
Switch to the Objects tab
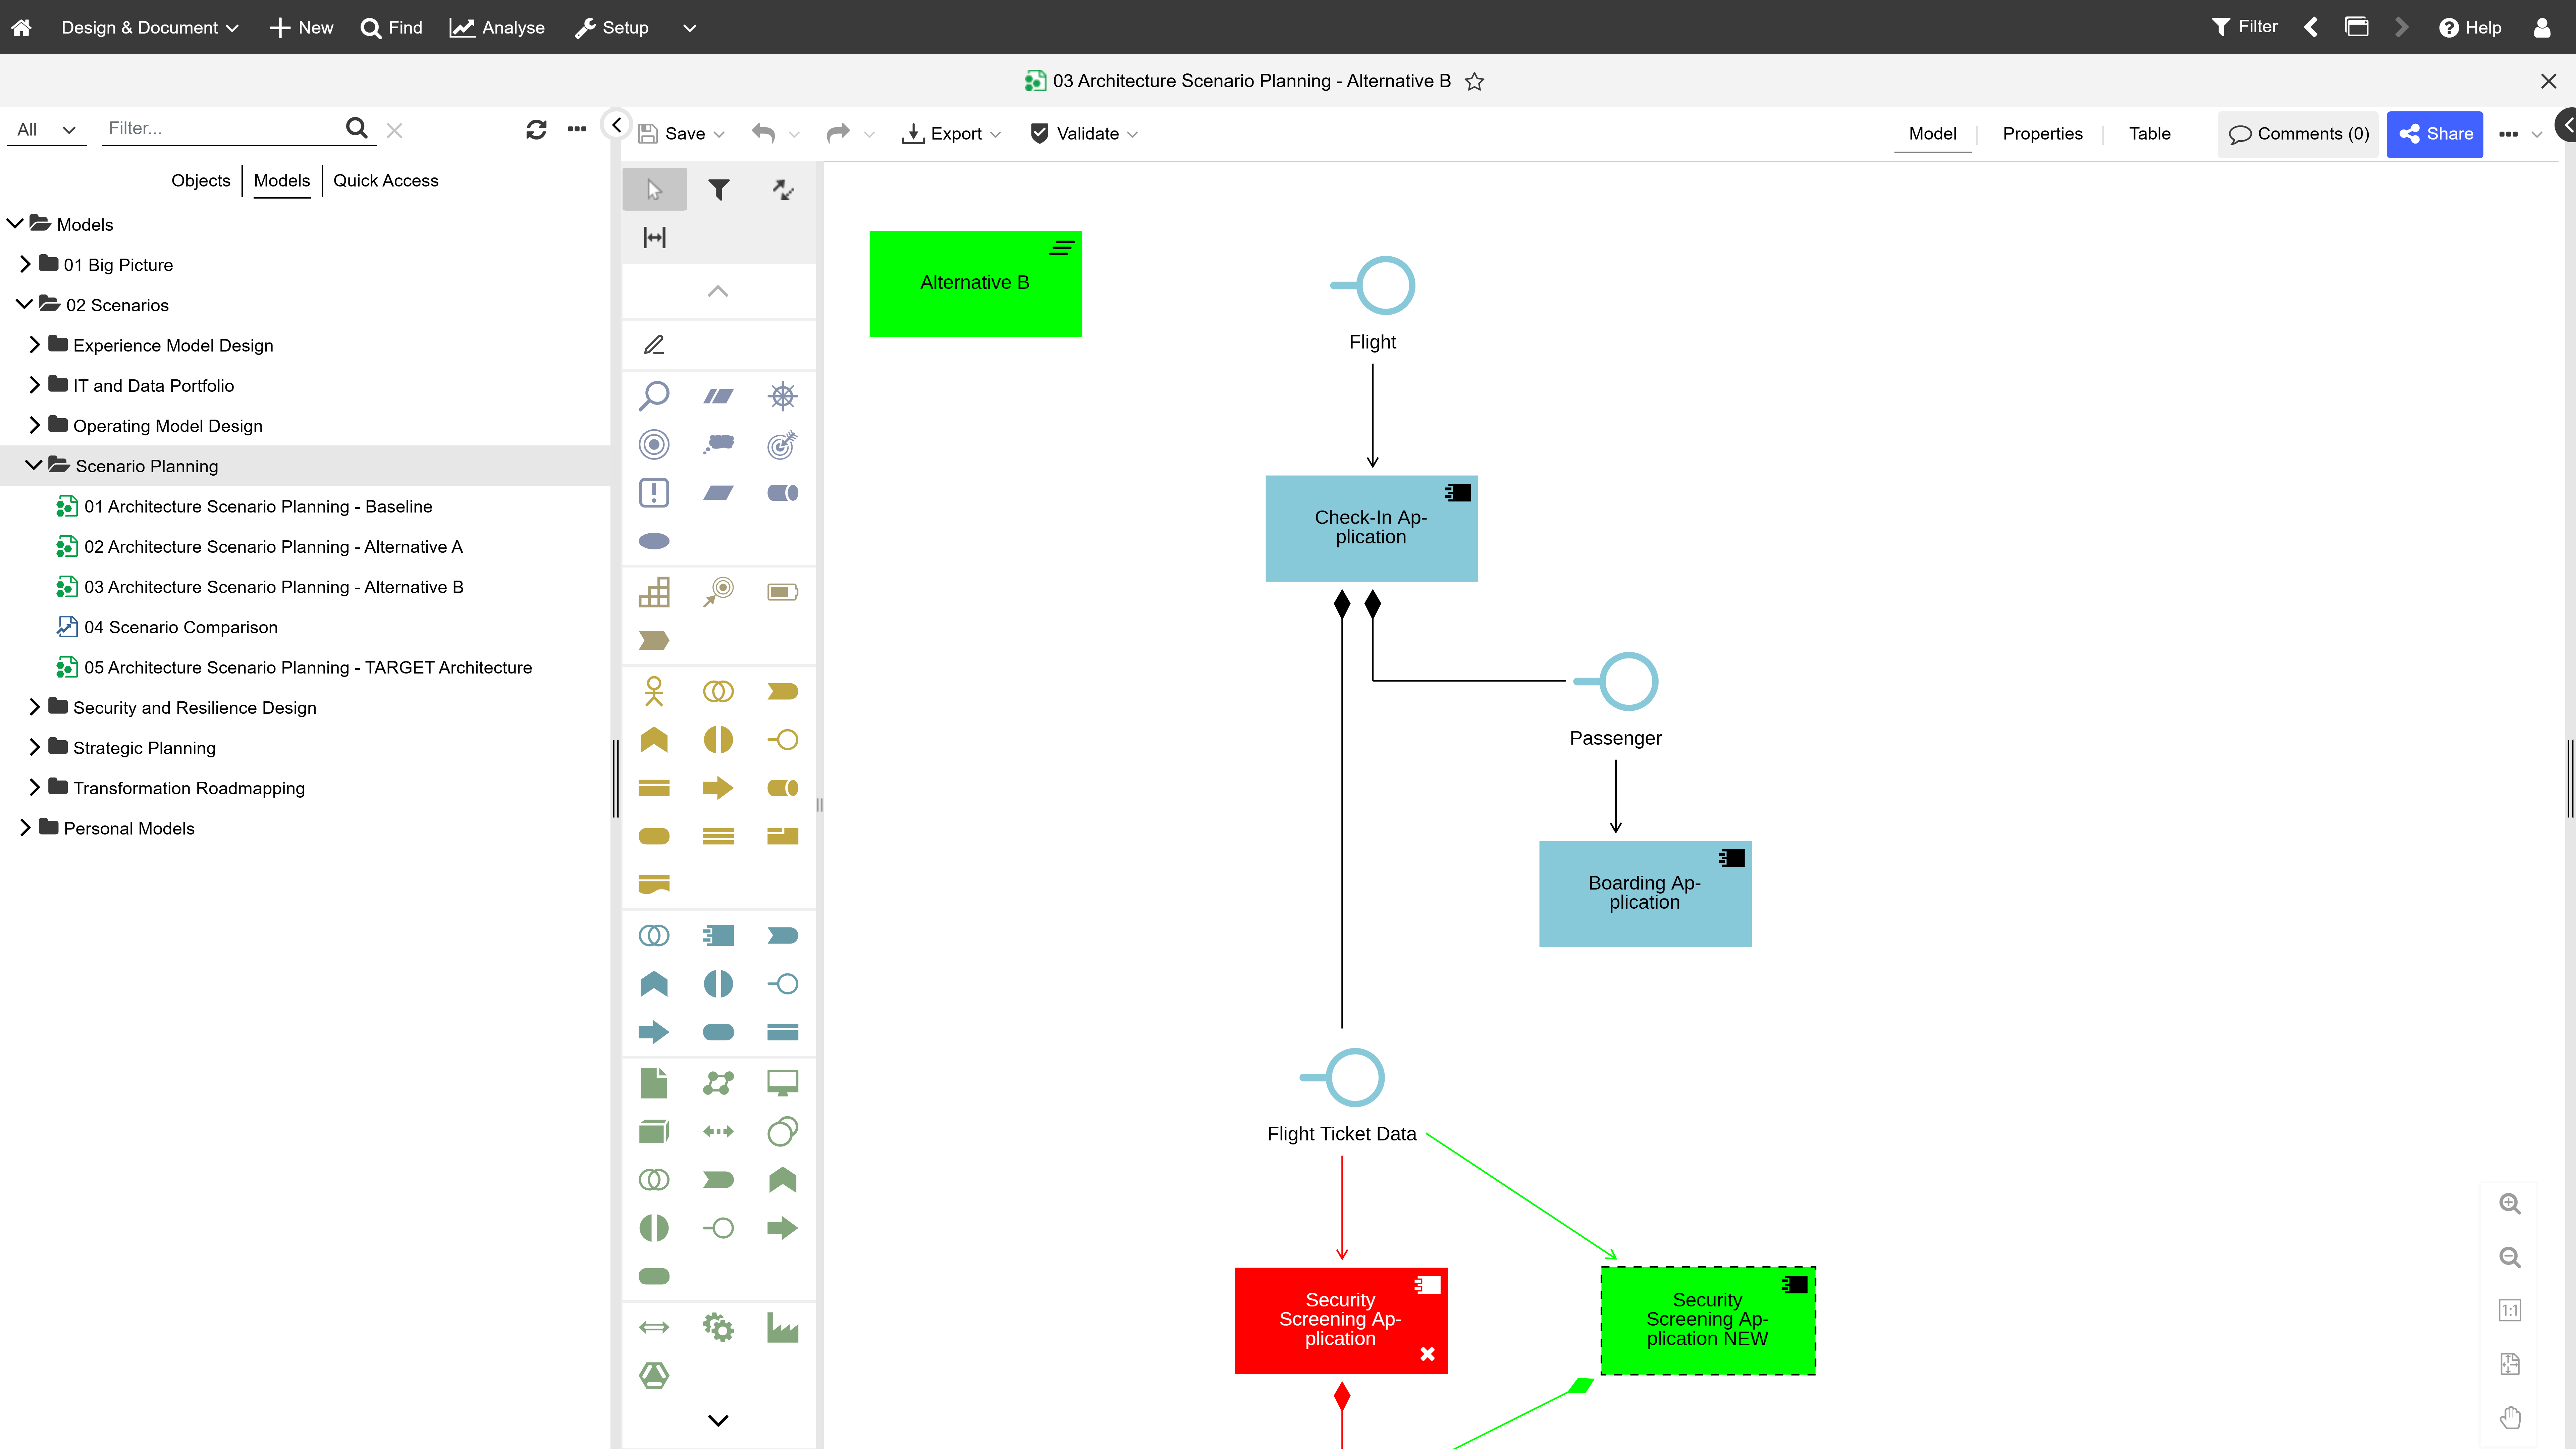[x=200, y=180]
